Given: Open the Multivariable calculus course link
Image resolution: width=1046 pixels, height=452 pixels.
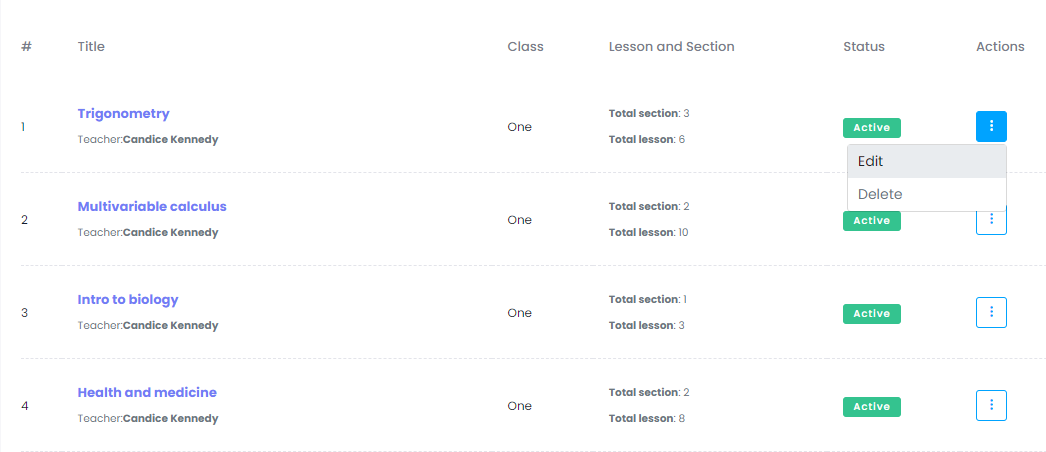Looking at the screenshot, I should pos(152,206).
